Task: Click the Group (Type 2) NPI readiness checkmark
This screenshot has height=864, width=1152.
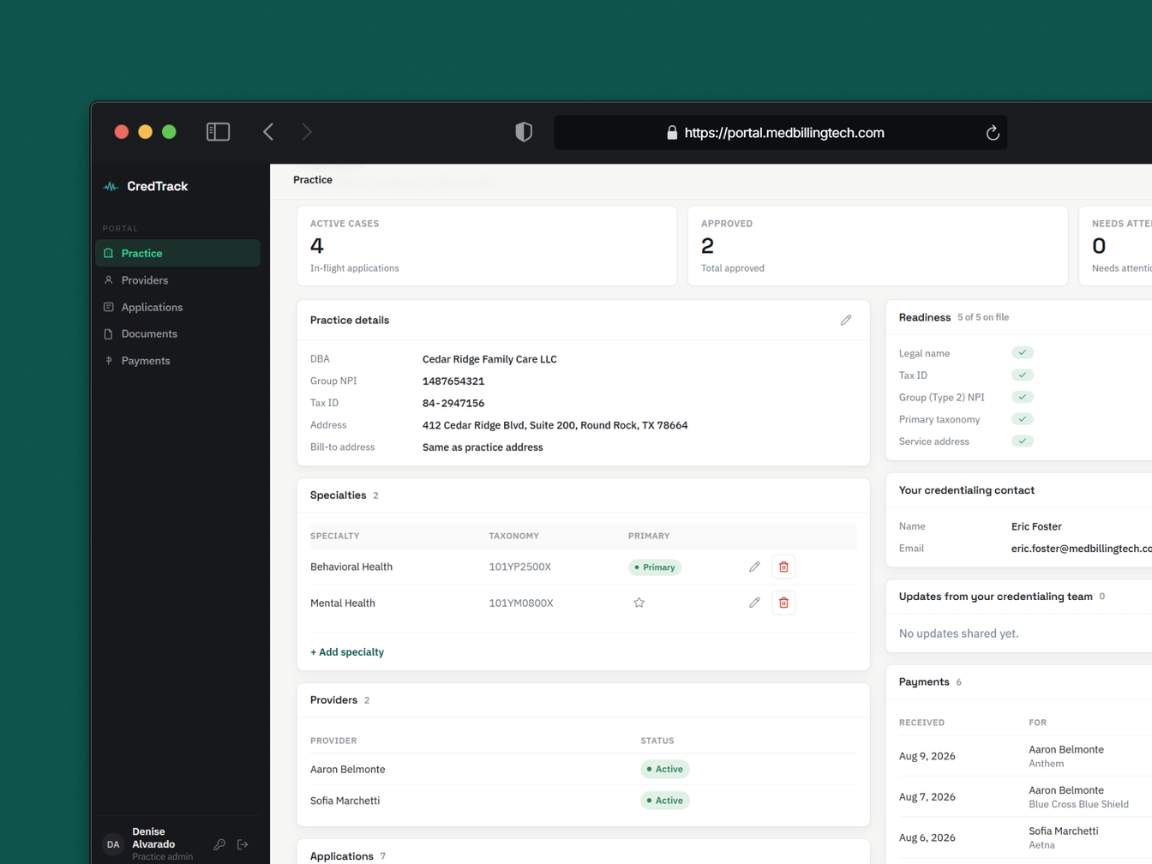Action: point(1022,397)
